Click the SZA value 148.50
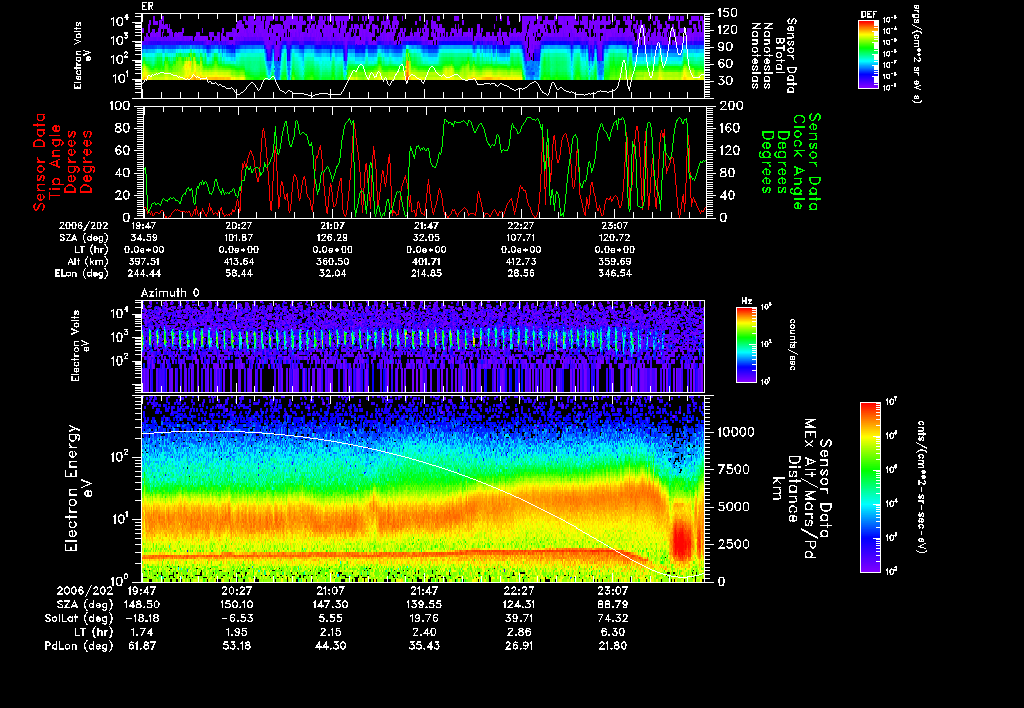1024x708 pixels. (x=142, y=604)
